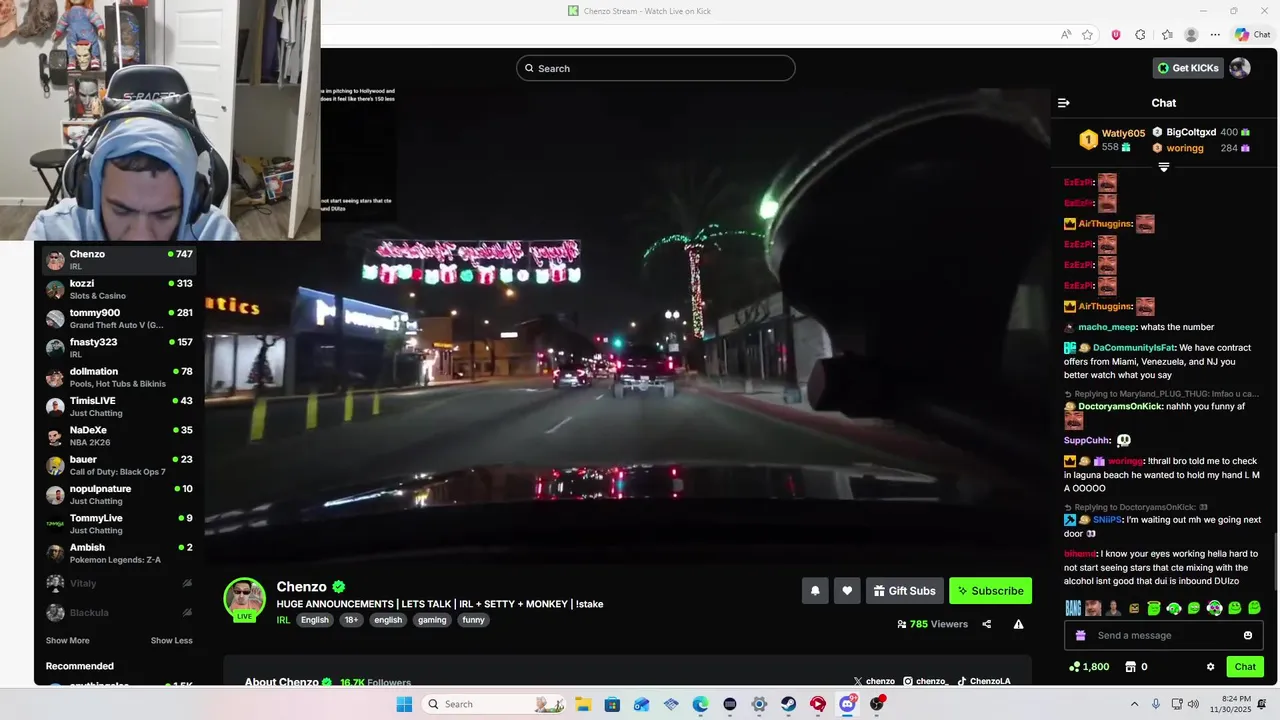The height and width of the screenshot is (720, 1280).
Task: Check the 1,800 channel points balance
Action: tap(1089, 667)
